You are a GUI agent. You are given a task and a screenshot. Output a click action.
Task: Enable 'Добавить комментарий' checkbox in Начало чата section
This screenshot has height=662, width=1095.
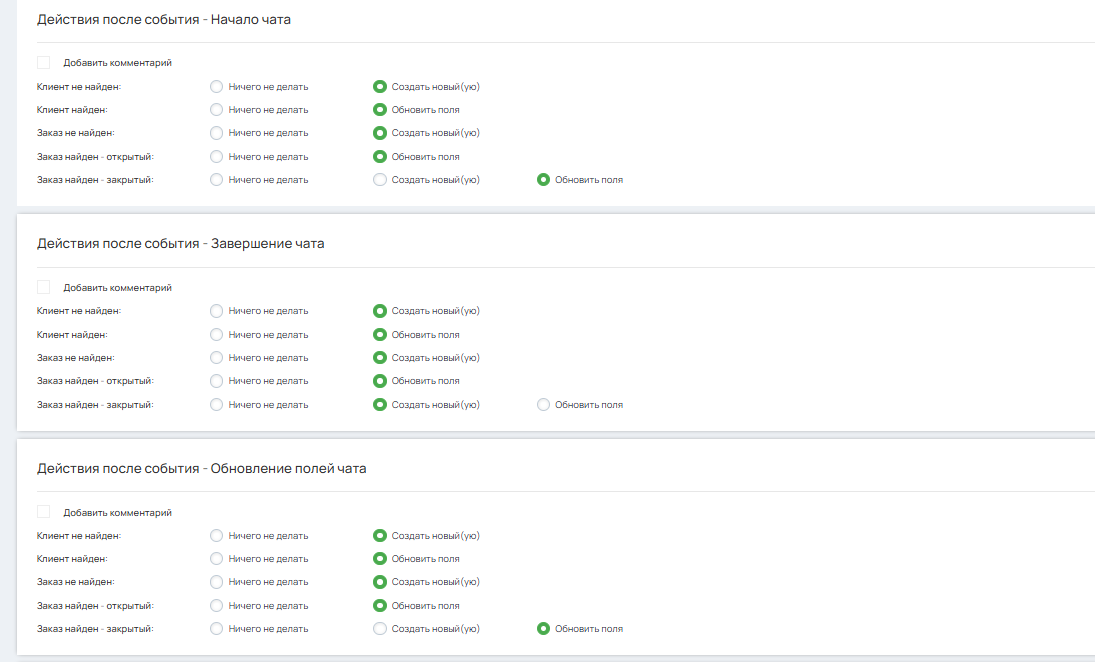click(x=44, y=62)
